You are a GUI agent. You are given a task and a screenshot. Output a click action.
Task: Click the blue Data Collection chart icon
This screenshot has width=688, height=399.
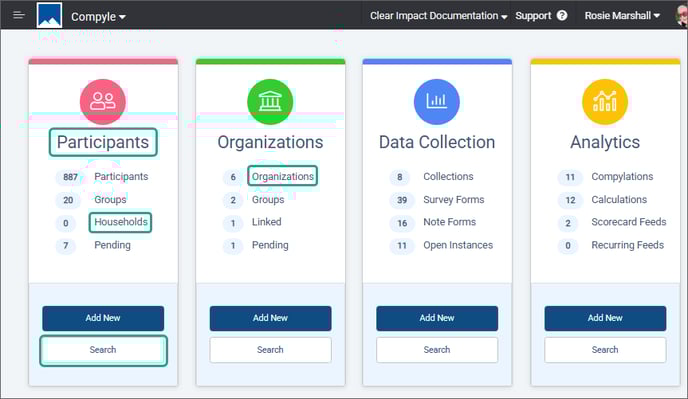[x=437, y=101]
